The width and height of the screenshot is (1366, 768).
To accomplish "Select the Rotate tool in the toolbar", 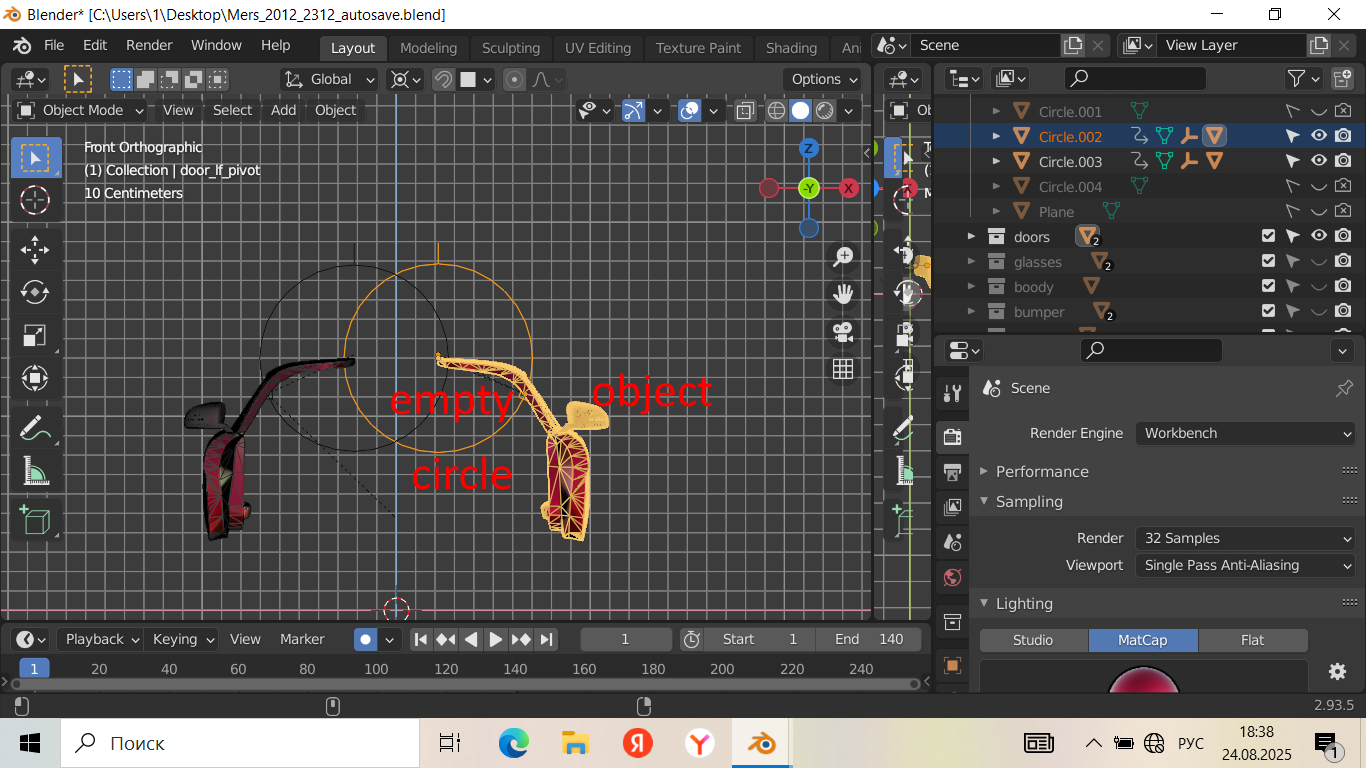I will pyautogui.click(x=35, y=292).
